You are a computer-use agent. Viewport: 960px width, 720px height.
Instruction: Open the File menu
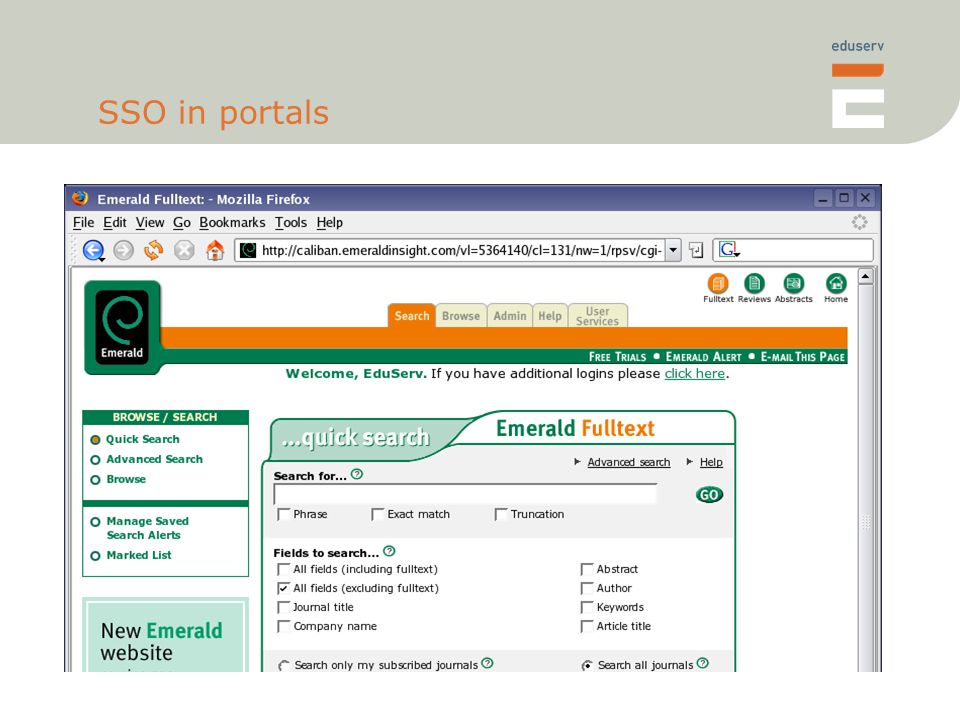(x=83, y=222)
